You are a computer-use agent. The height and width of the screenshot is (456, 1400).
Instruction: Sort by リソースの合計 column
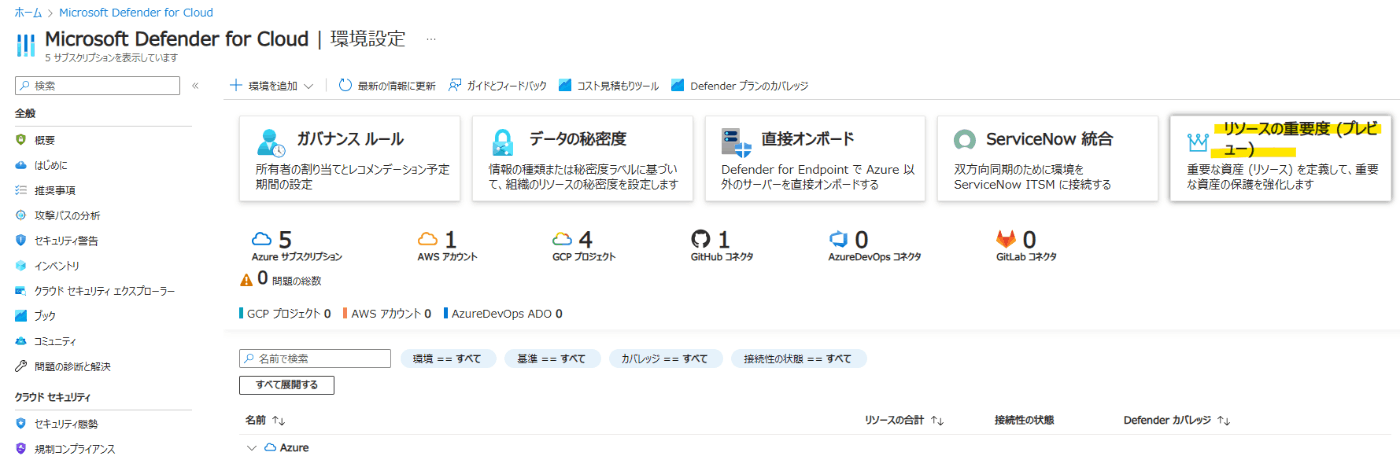(x=904, y=421)
